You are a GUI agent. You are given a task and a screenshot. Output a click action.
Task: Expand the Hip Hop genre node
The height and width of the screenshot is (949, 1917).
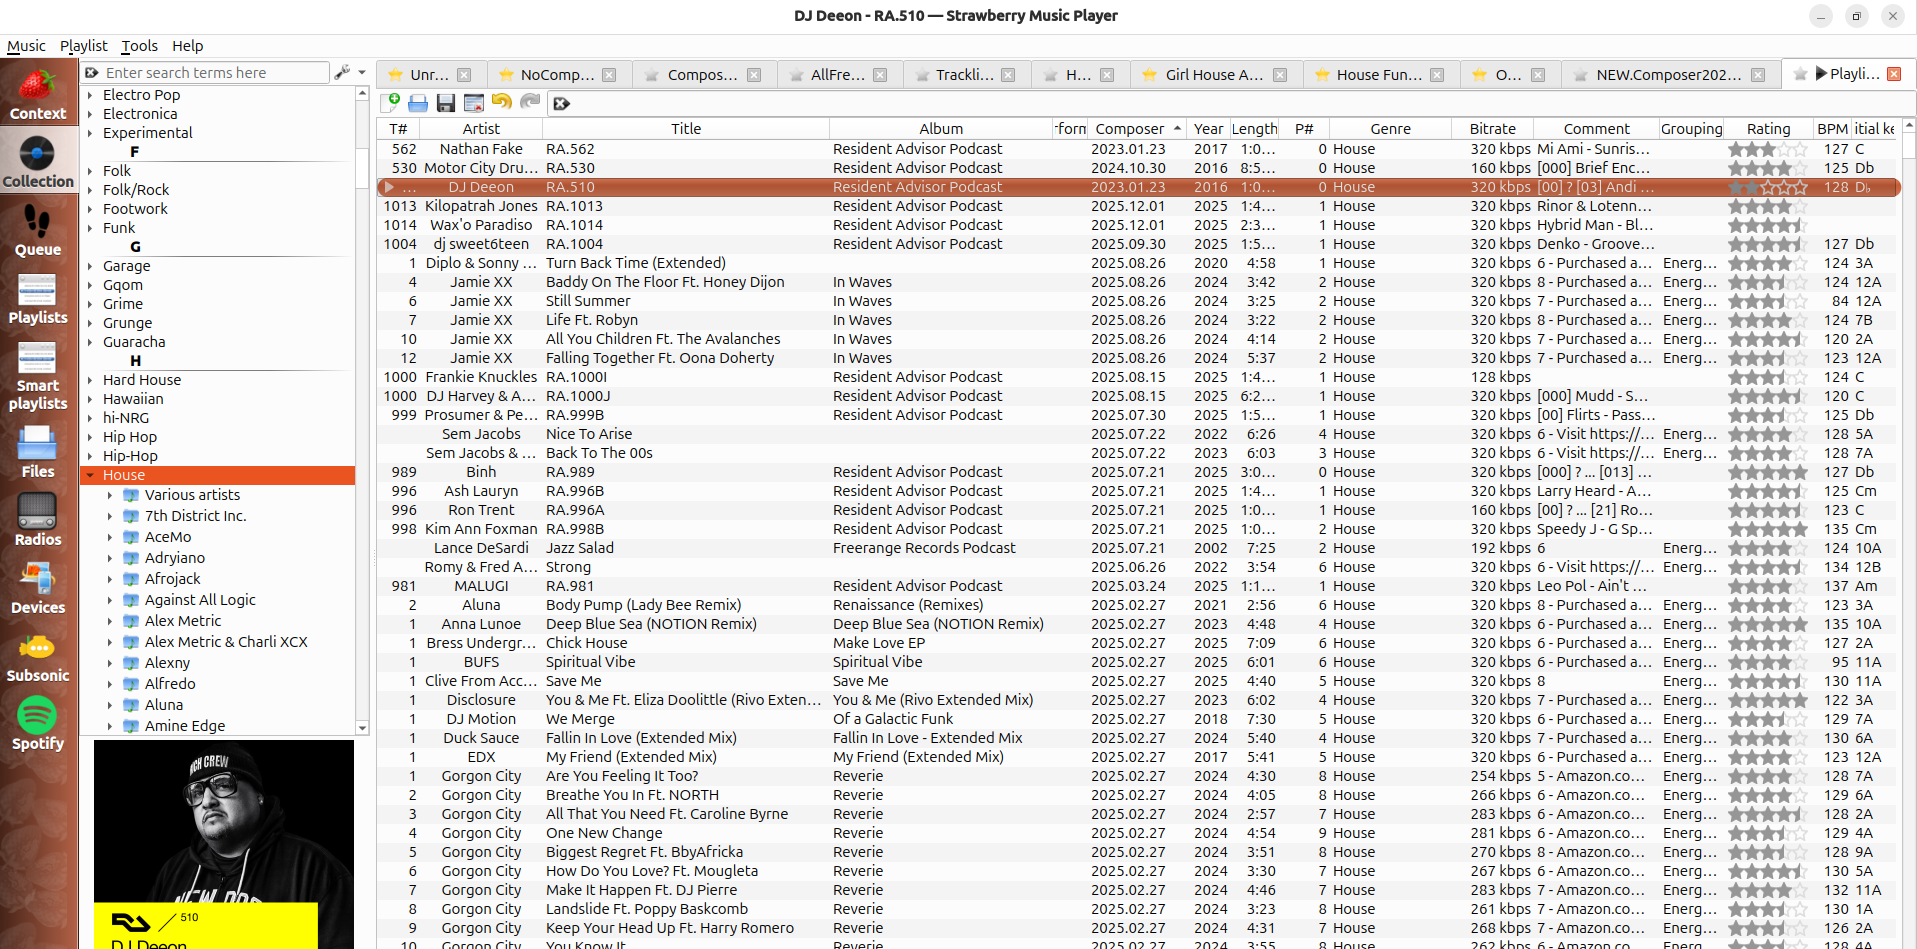pyautogui.click(x=90, y=438)
